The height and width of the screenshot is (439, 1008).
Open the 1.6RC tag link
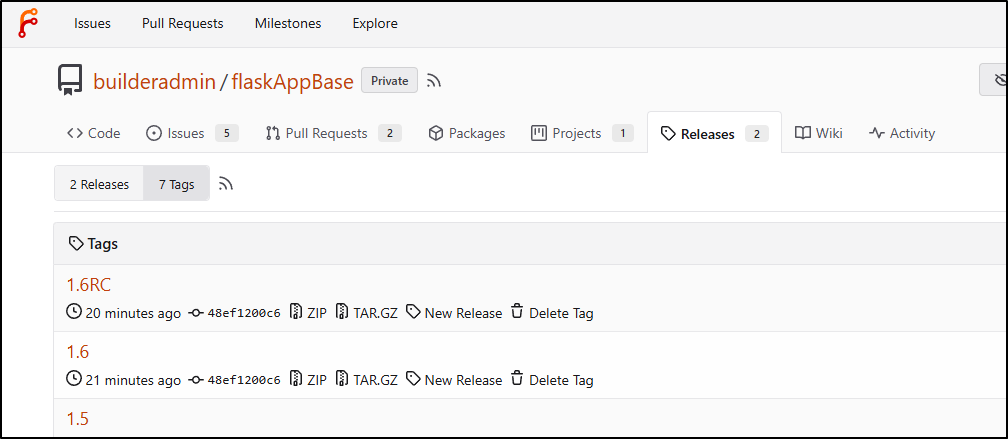tap(89, 285)
